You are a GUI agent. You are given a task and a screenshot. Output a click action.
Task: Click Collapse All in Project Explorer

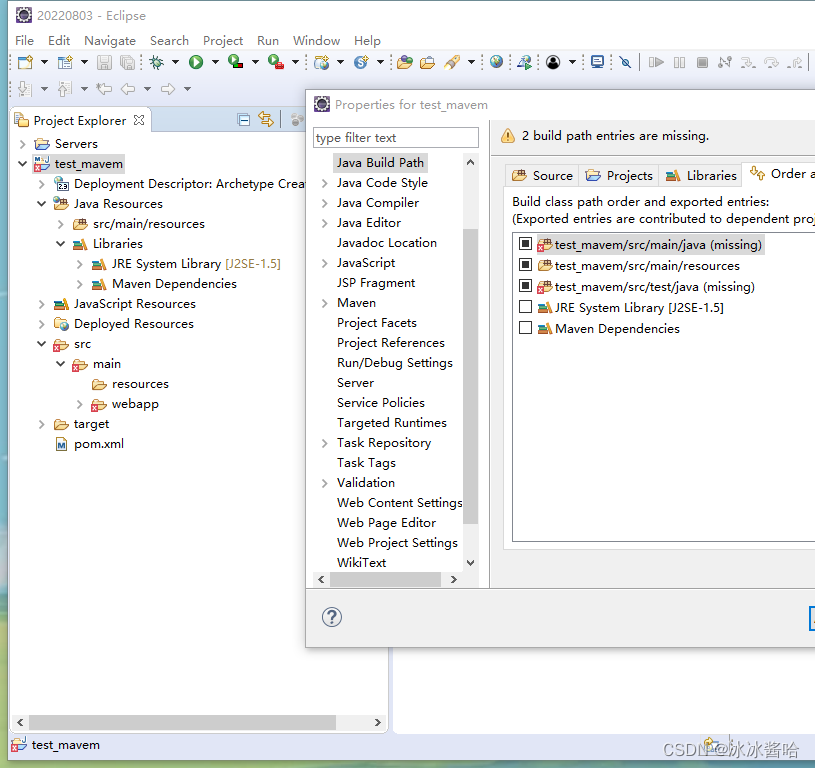click(243, 120)
